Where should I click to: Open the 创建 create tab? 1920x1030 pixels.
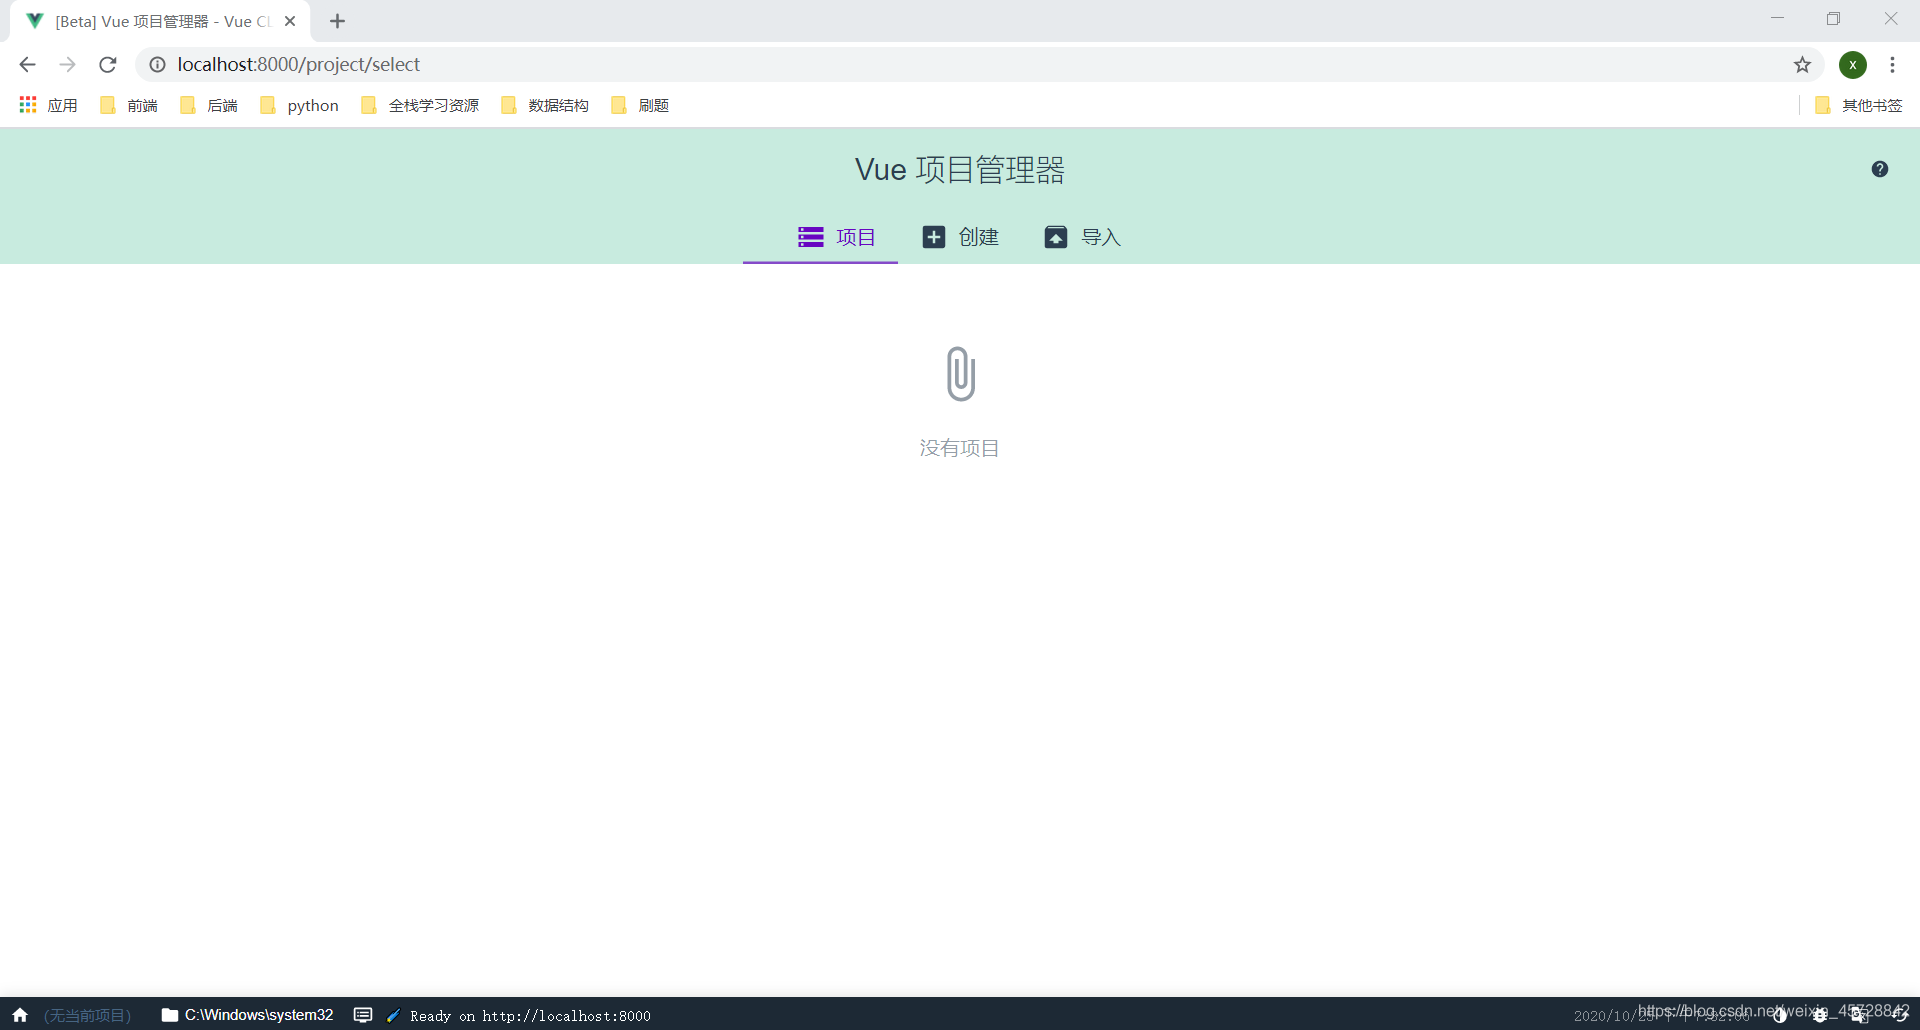pyautogui.click(x=961, y=237)
